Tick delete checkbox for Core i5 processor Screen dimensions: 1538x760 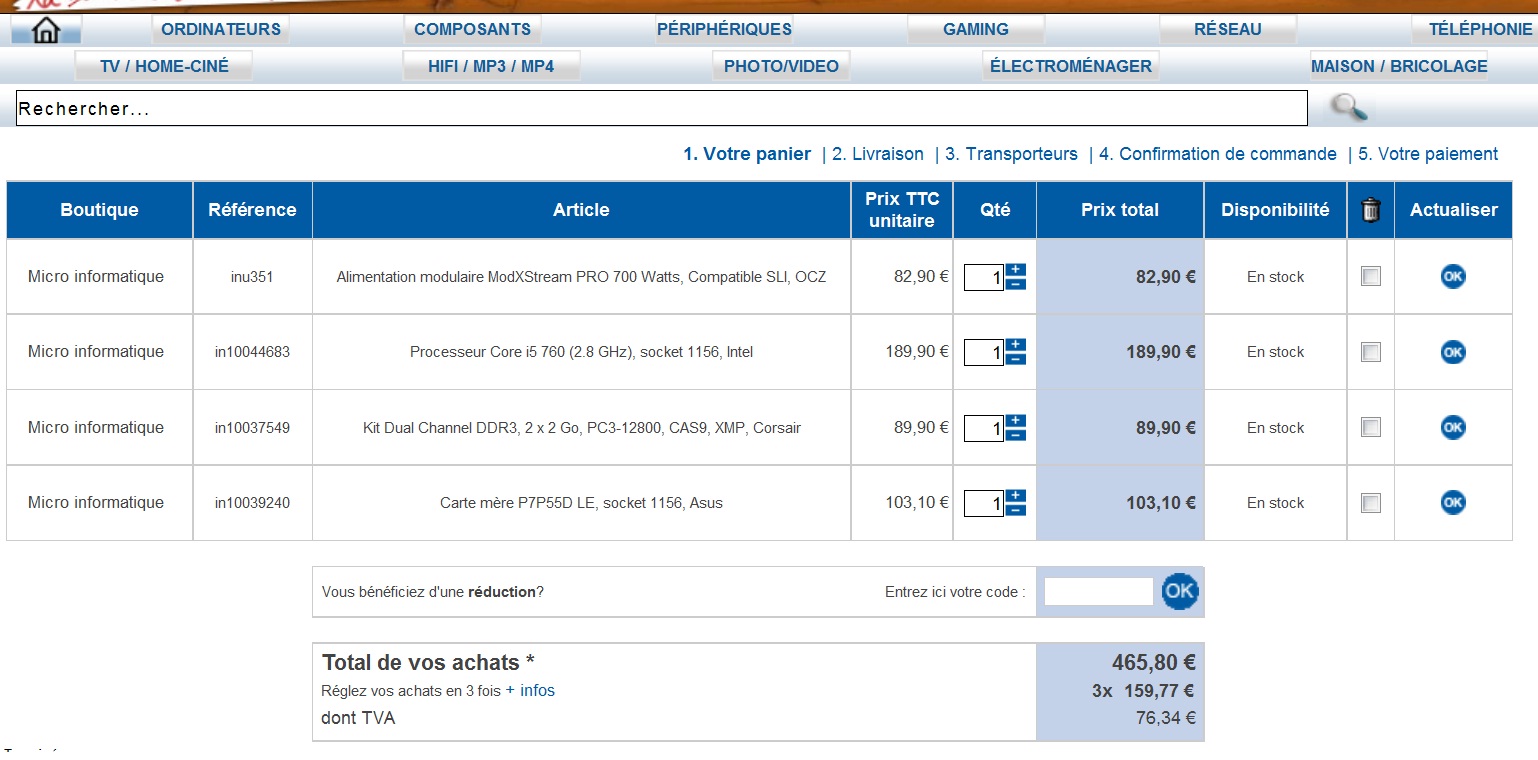1370,352
